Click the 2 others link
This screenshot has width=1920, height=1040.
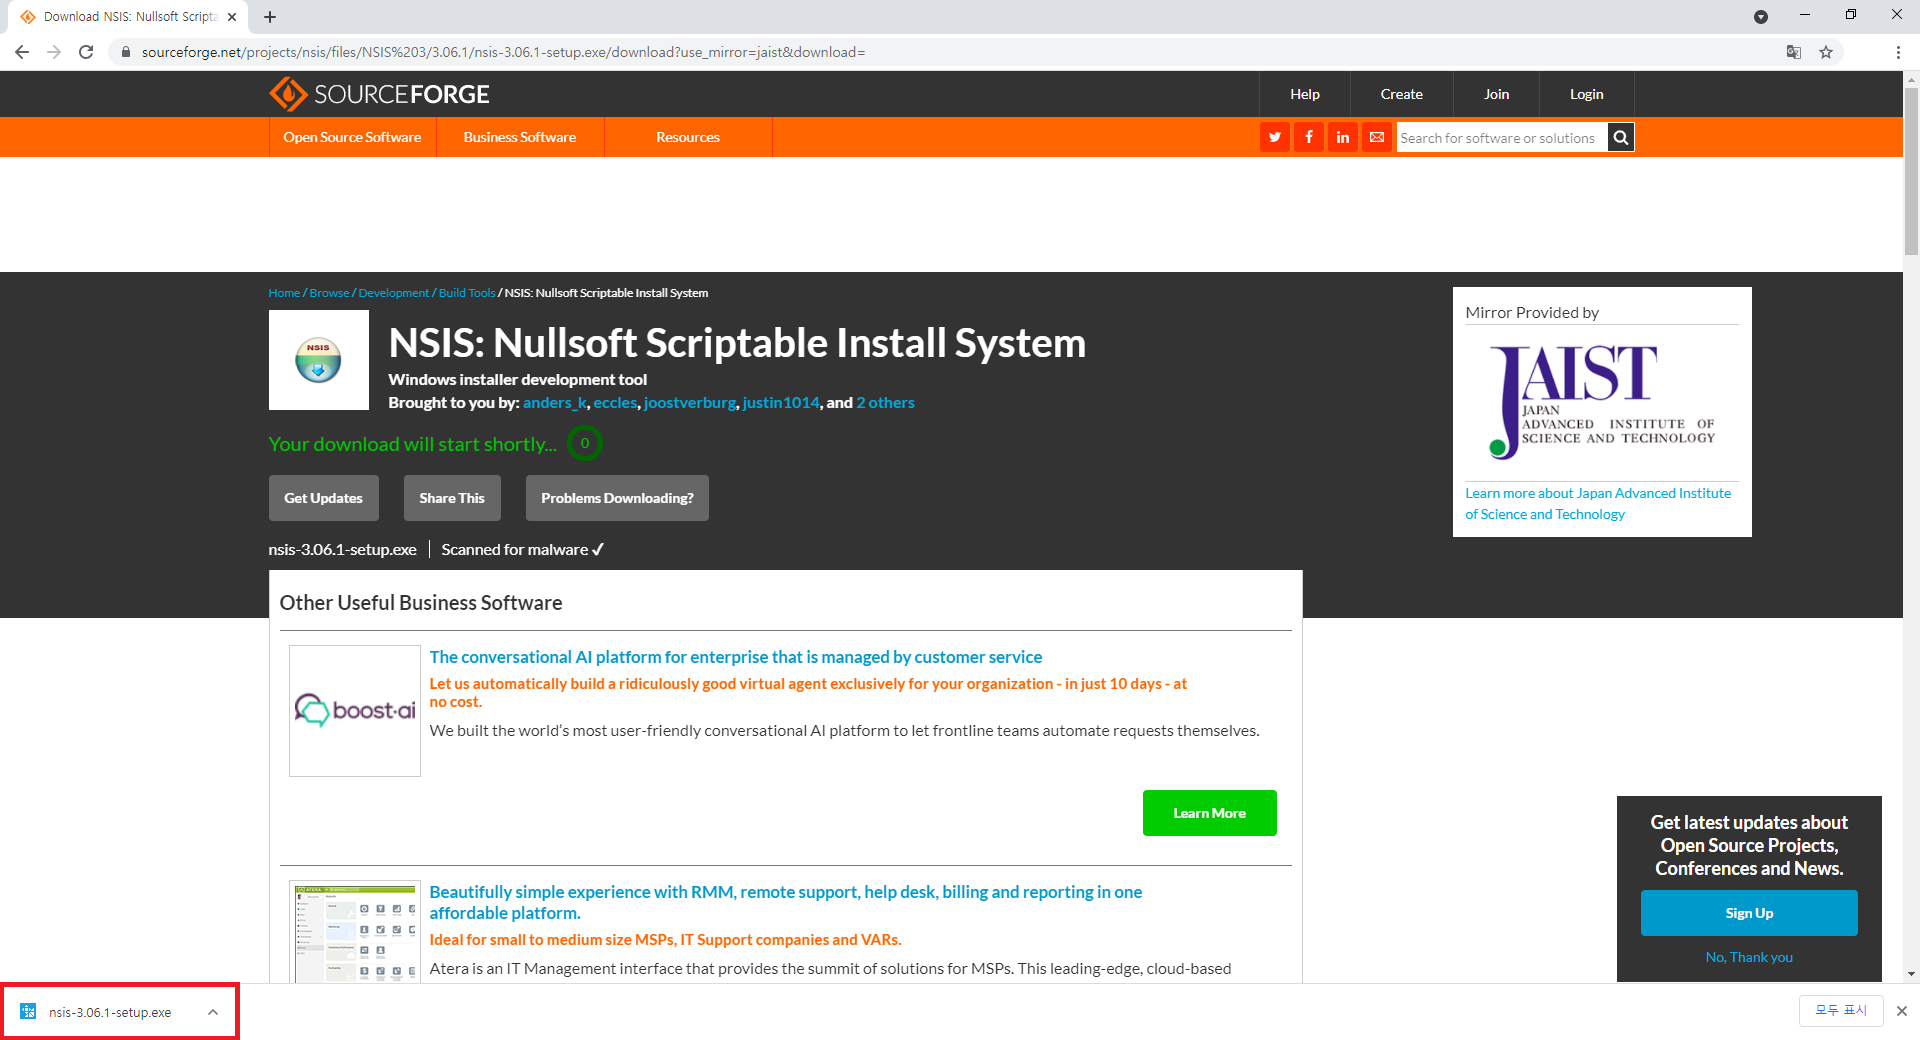pos(885,402)
